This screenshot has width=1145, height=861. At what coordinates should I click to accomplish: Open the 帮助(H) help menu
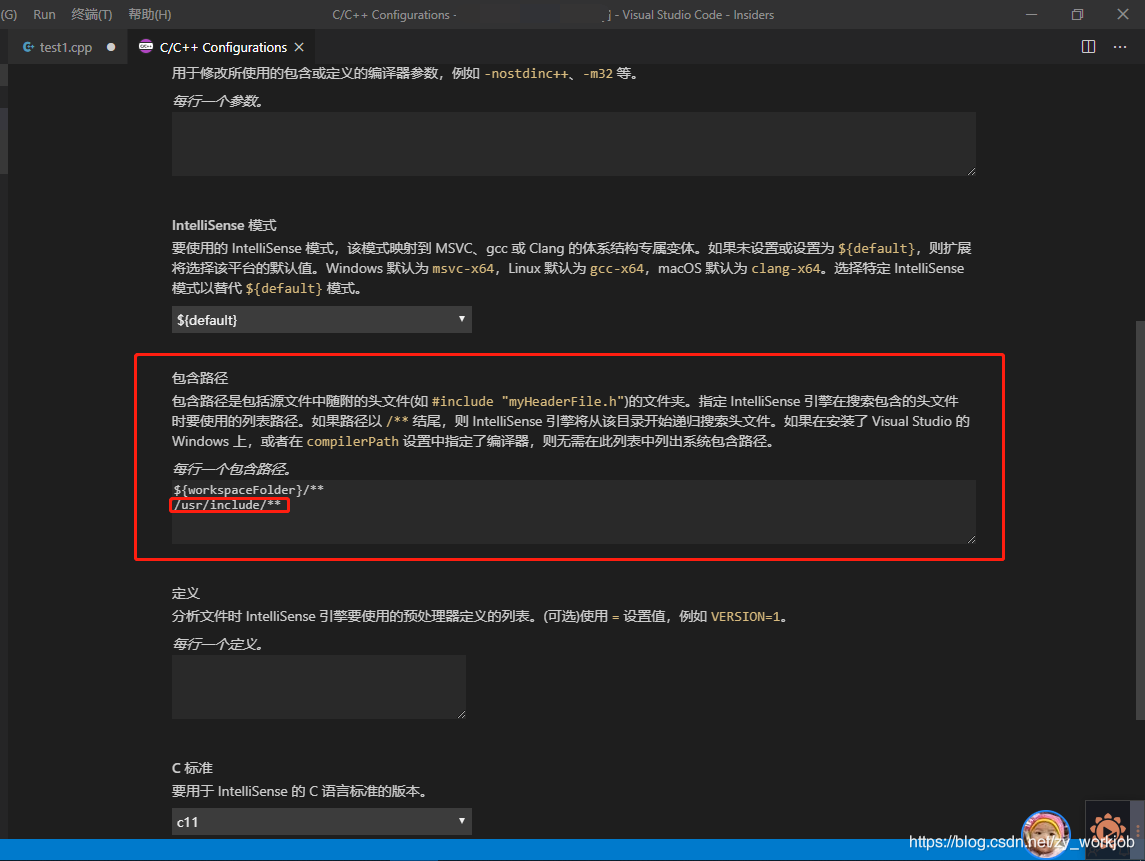click(150, 15)
